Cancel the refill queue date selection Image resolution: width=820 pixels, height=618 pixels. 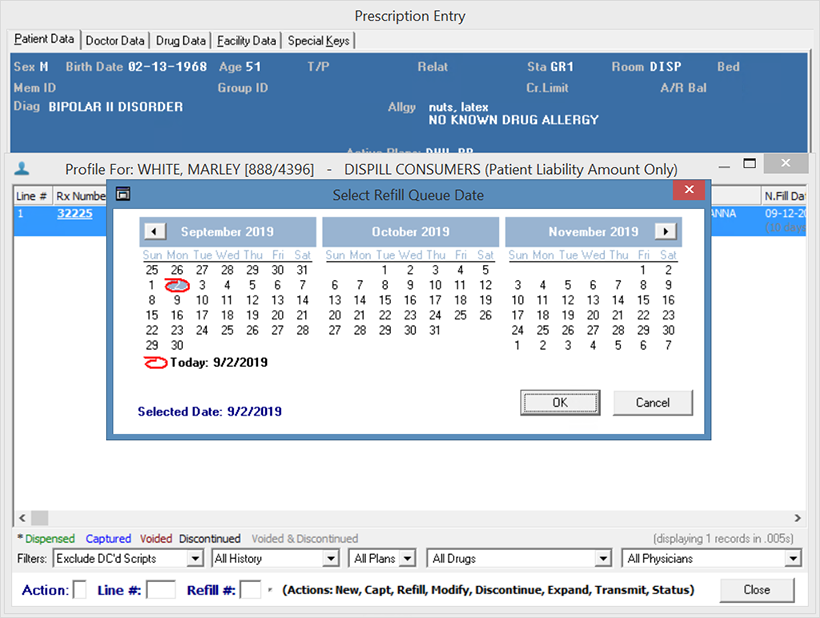653,402
